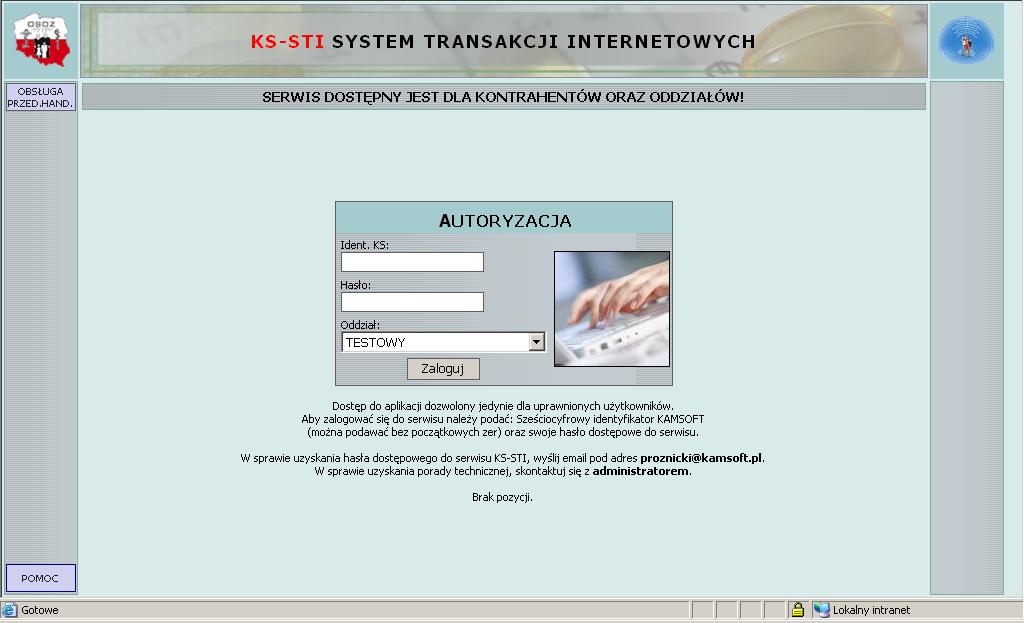Screen dimensions: 1024x623
Task: Open the POMOC help item
Action: [40, 578]
